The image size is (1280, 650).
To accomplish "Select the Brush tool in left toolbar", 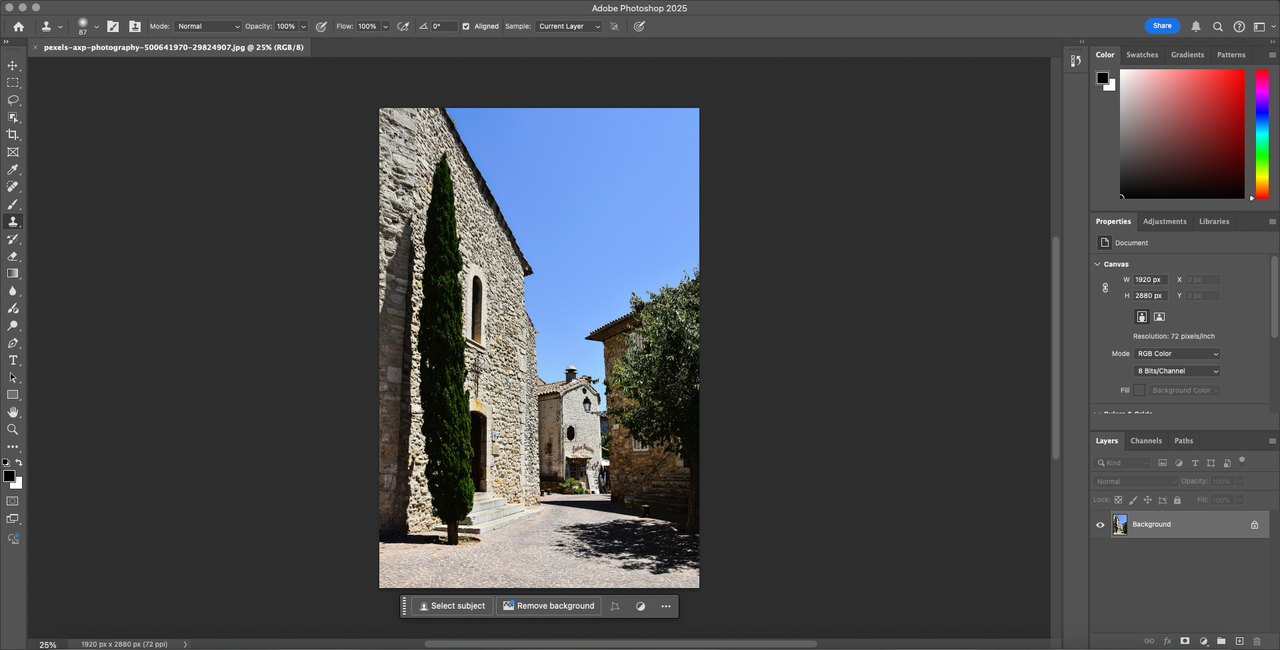I will click(x=13, y=204).
